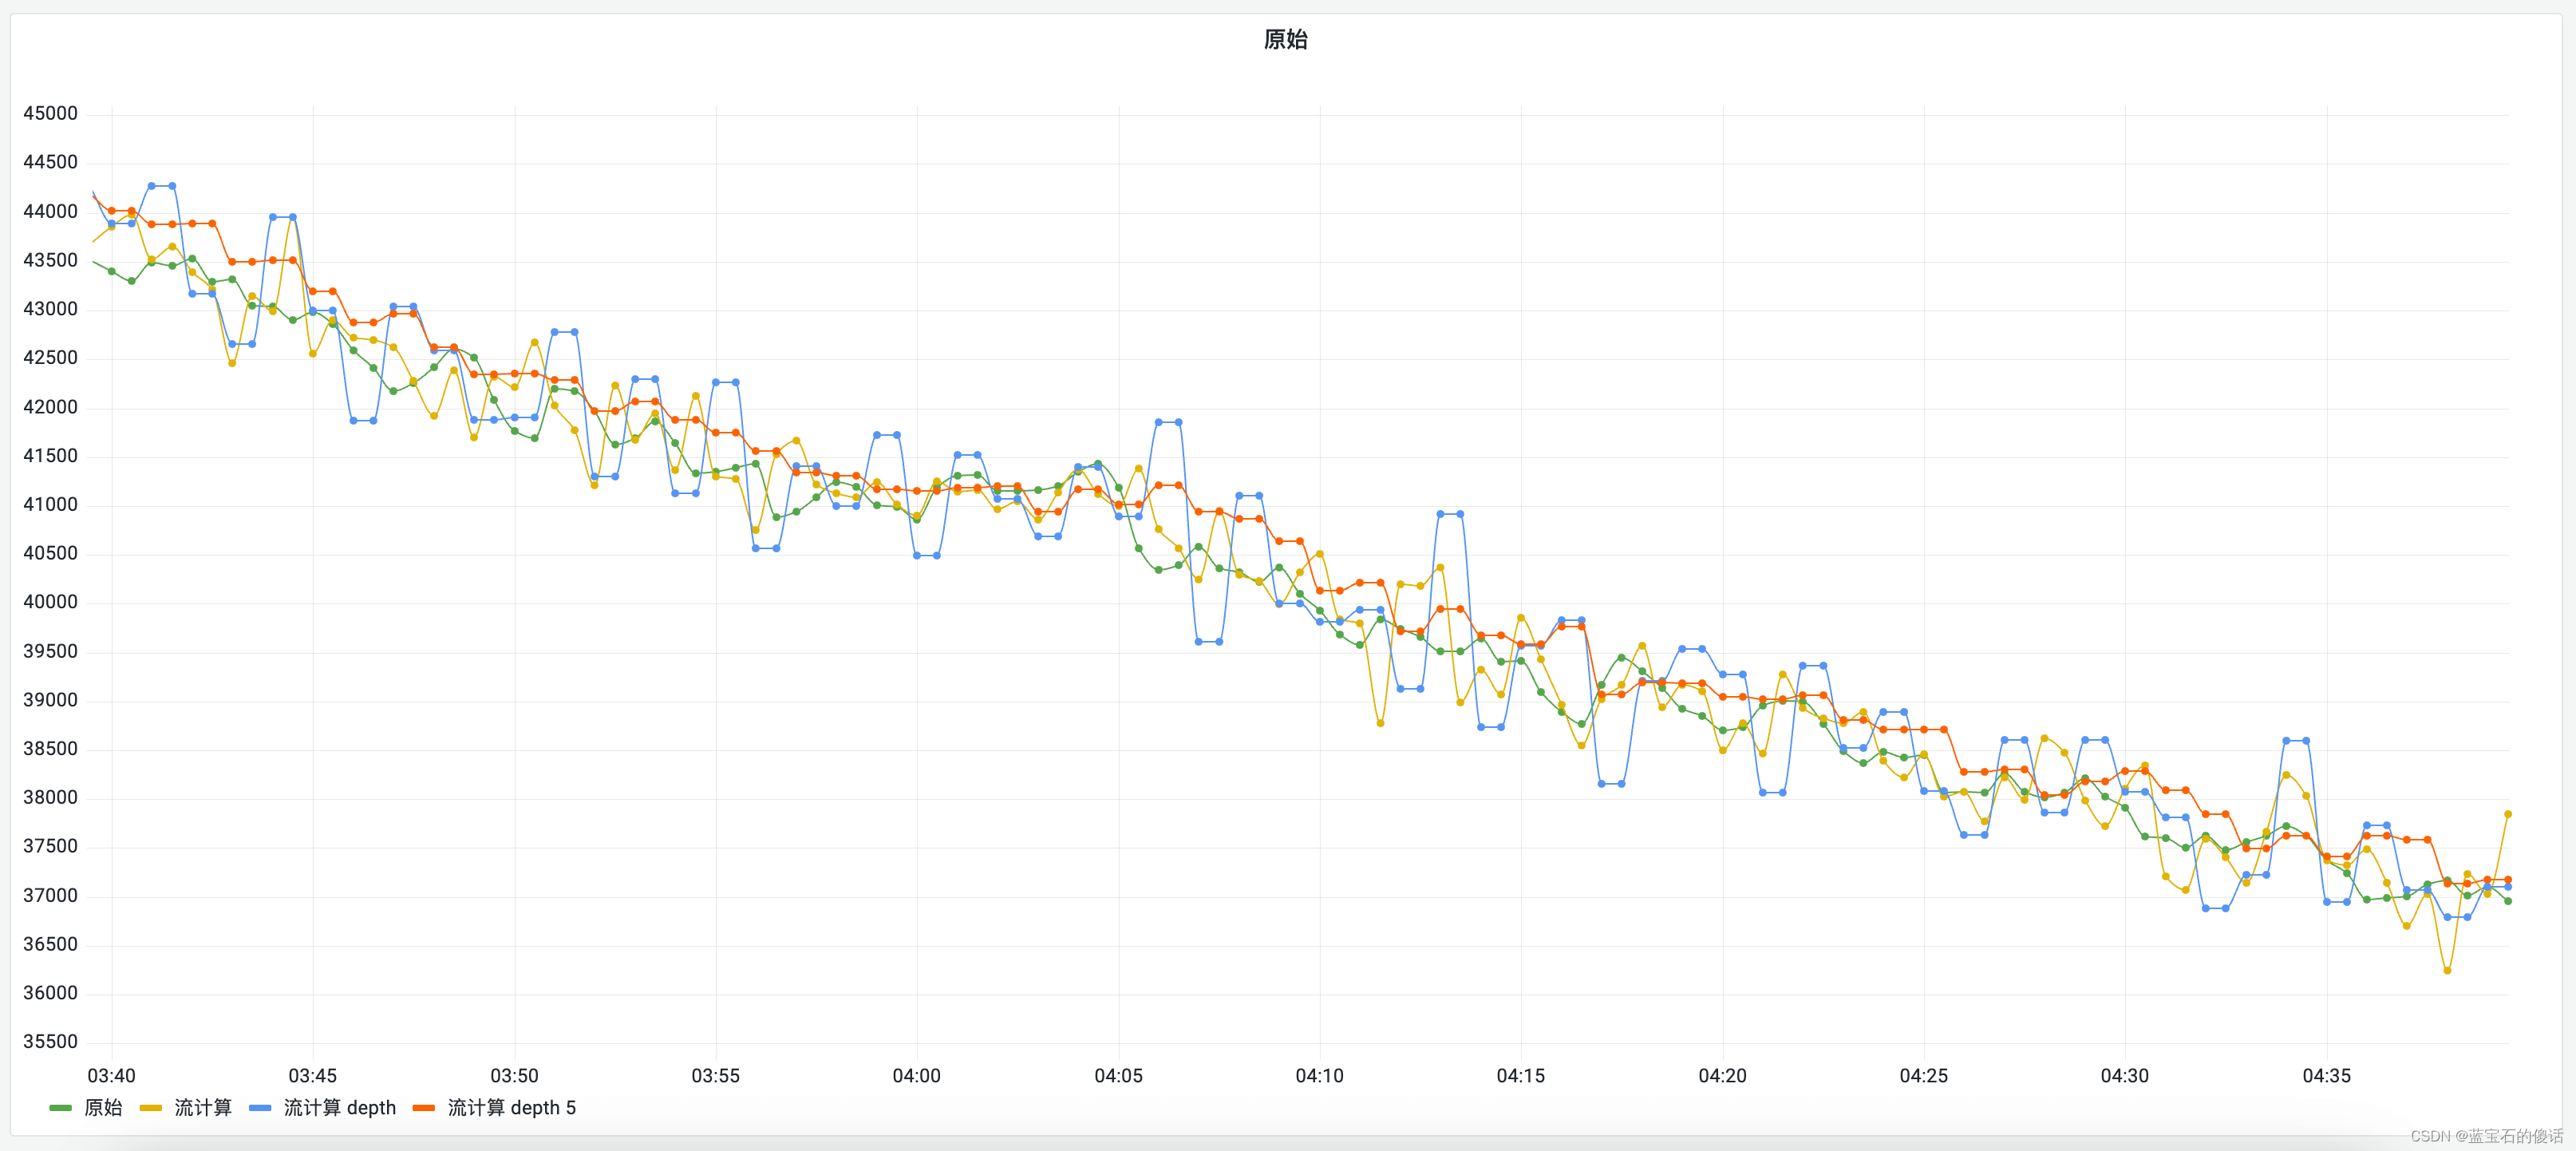Click the 44500 y-axis label
Screen dimensions: 2576x1151
[x=50, y=162]
